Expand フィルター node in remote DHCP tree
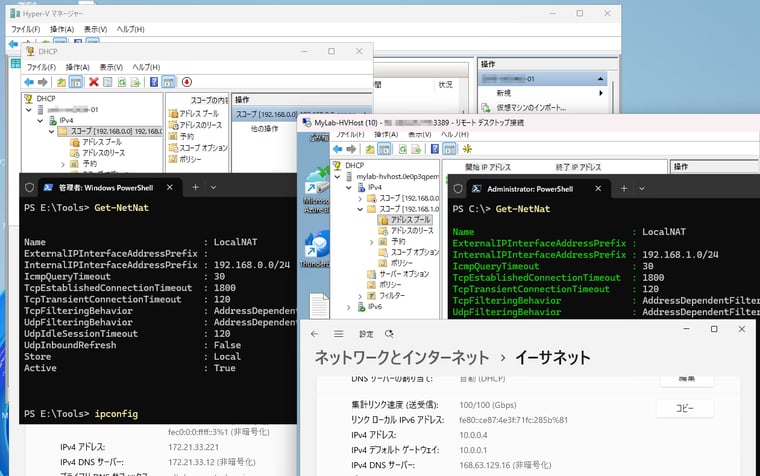Image resolution: width=760 pixels, height=476 pixels. coord(360,296)
